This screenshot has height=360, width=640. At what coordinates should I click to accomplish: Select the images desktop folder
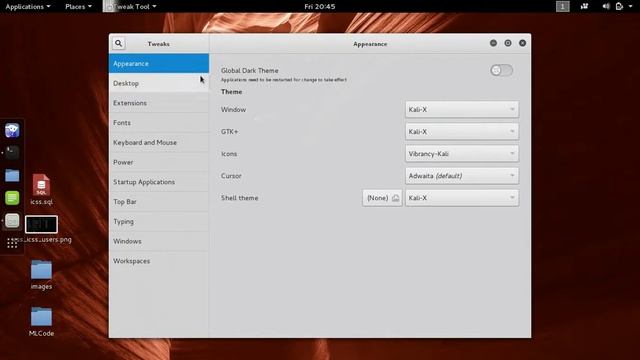click(41, 275)
